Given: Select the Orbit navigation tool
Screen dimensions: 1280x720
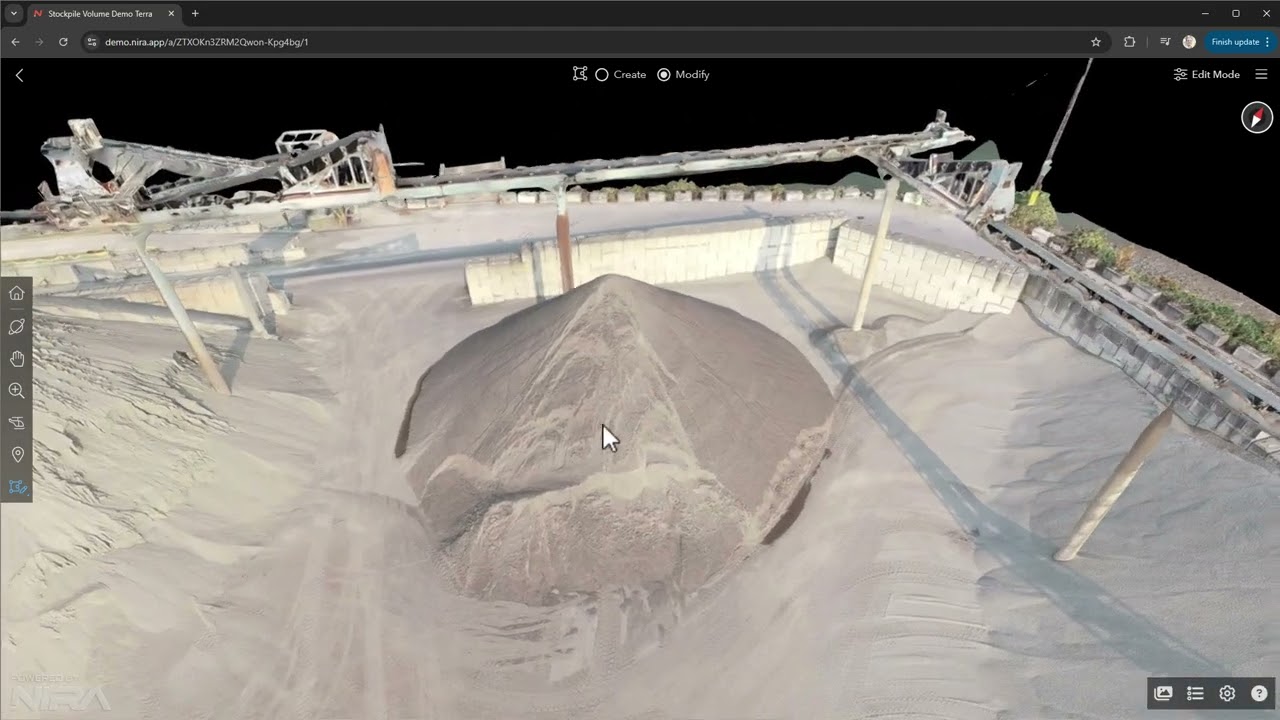Looking at the screenshot, I should pyautogui.click(x=16, y=326).
